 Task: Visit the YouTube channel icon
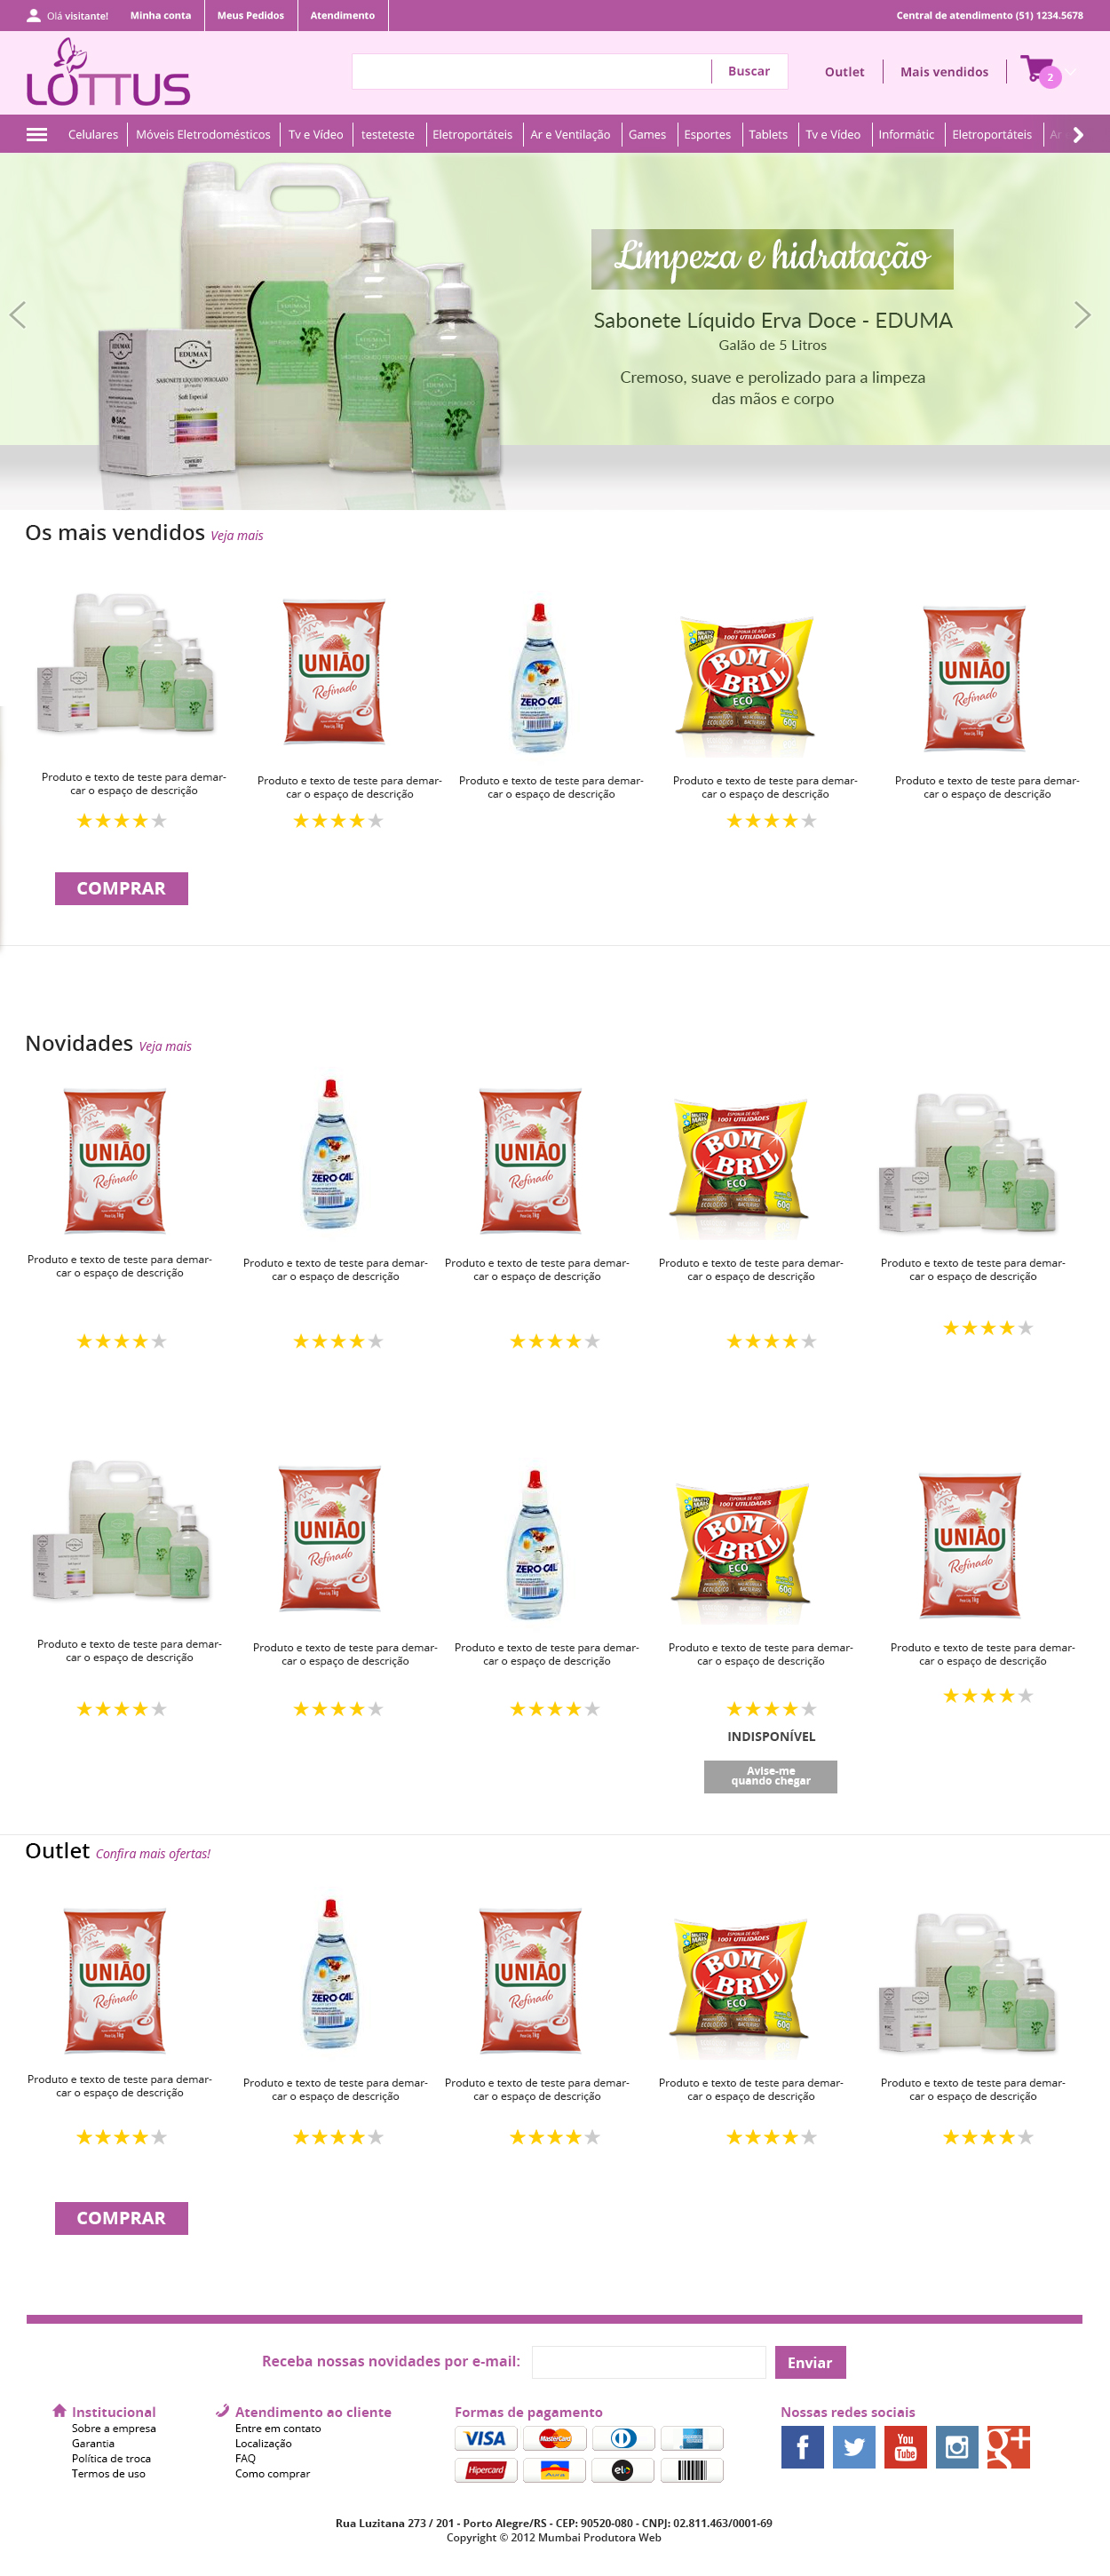pyautogui.click(x=905, y=2447)
